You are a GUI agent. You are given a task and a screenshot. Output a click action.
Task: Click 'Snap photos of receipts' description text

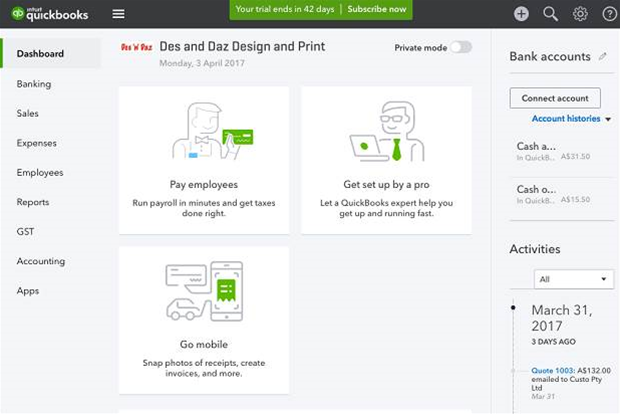[204, 368]
